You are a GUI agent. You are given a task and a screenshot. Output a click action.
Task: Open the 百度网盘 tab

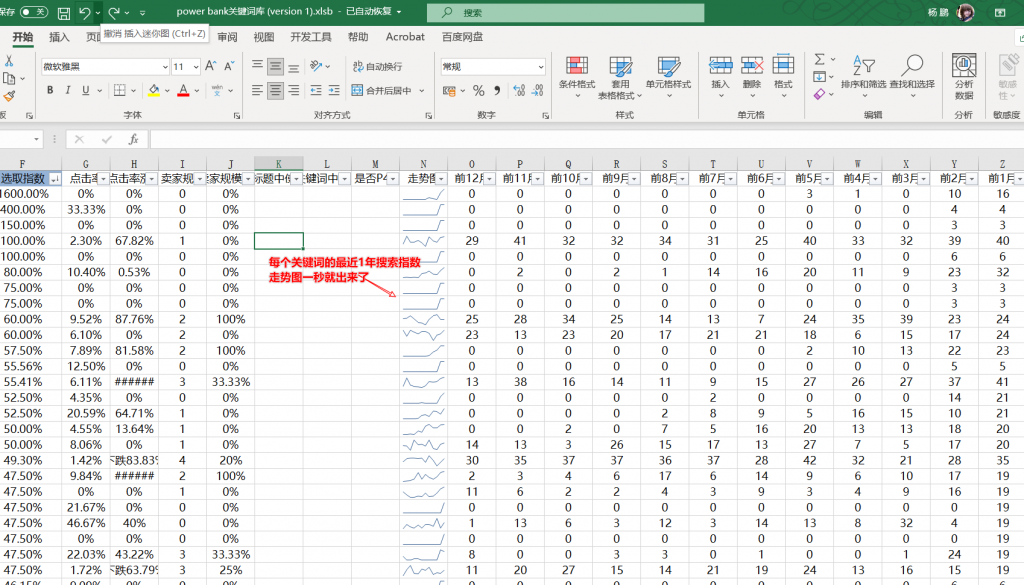pyautogui.click(x=462, y=37)
